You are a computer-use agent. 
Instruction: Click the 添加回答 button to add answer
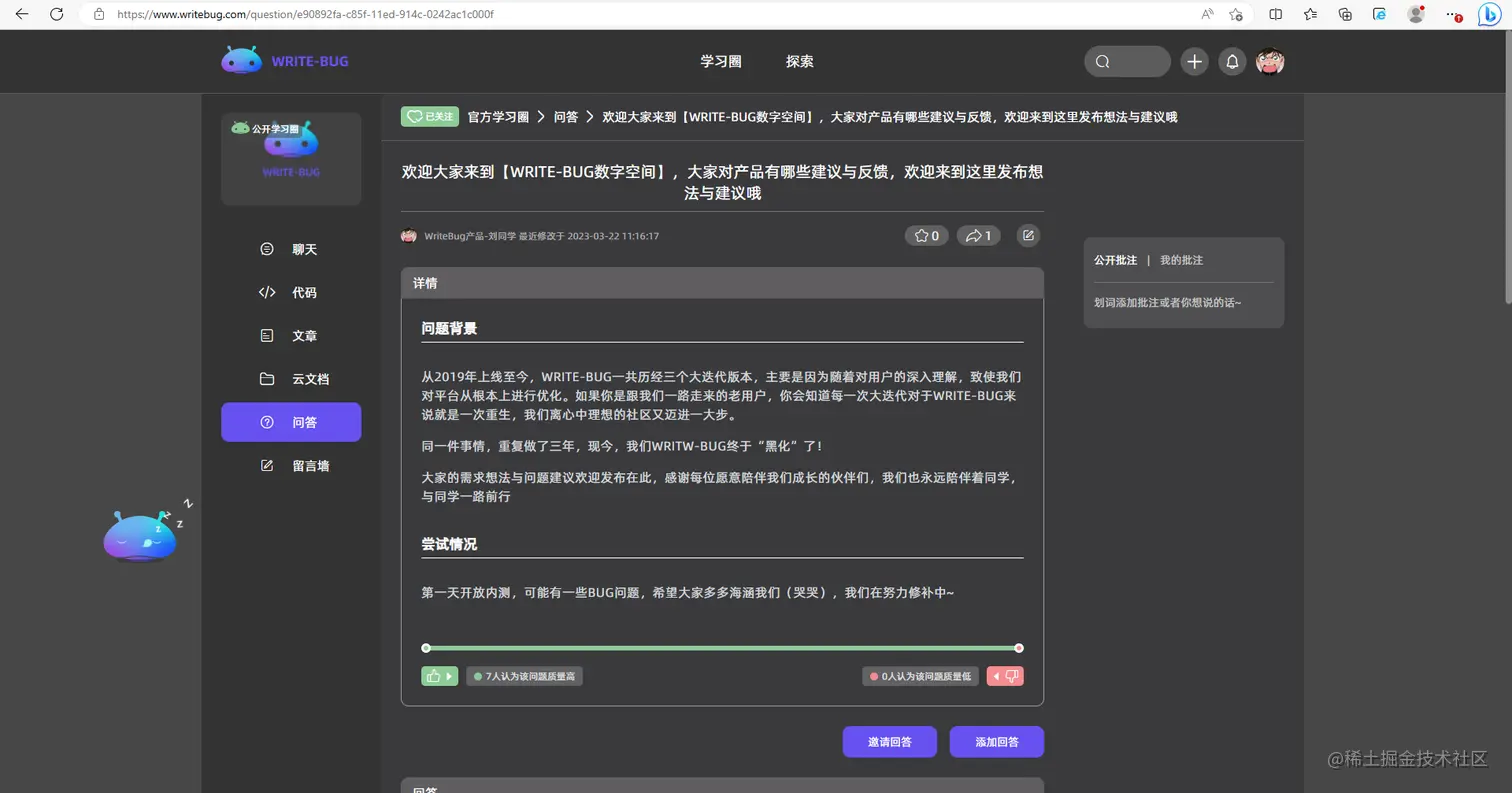996,741
